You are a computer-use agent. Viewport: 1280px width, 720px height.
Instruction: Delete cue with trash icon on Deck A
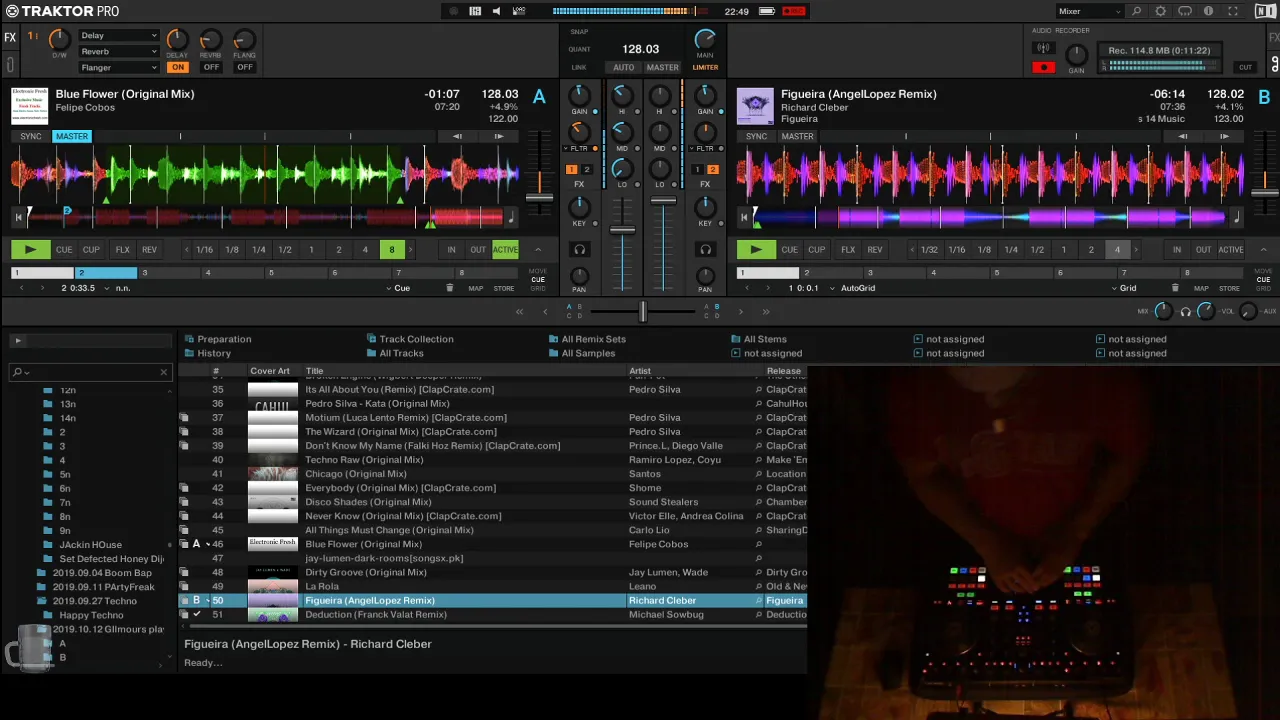449,288
